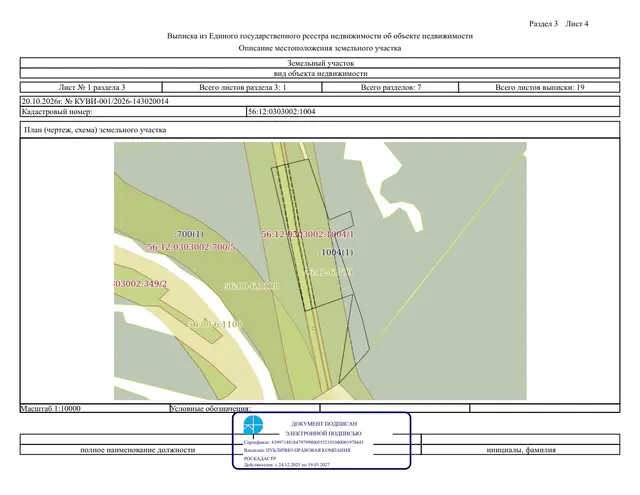This screenshot has width=640, height=495.
Task: Select the 'Раздел 3' header text
Action: [543, 24]
